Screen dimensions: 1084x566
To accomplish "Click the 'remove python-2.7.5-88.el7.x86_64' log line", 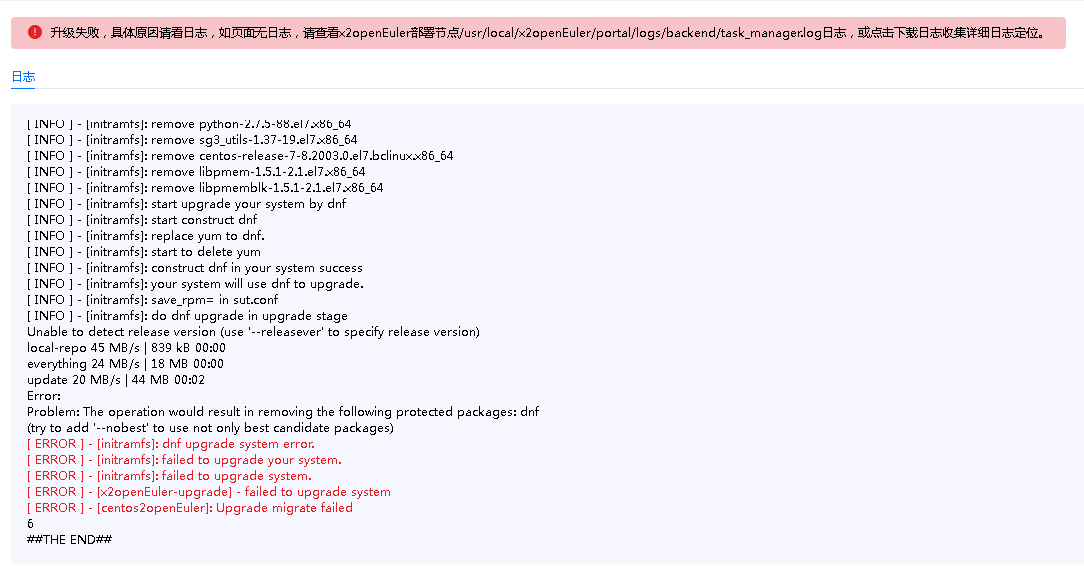I will [x=189, y=124].
